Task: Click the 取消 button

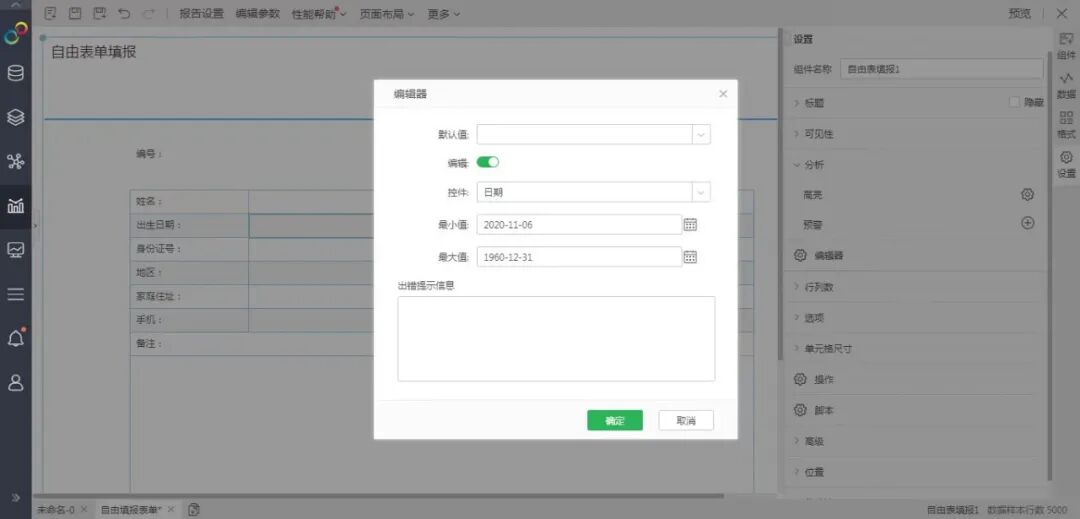Action: point(686,421)
